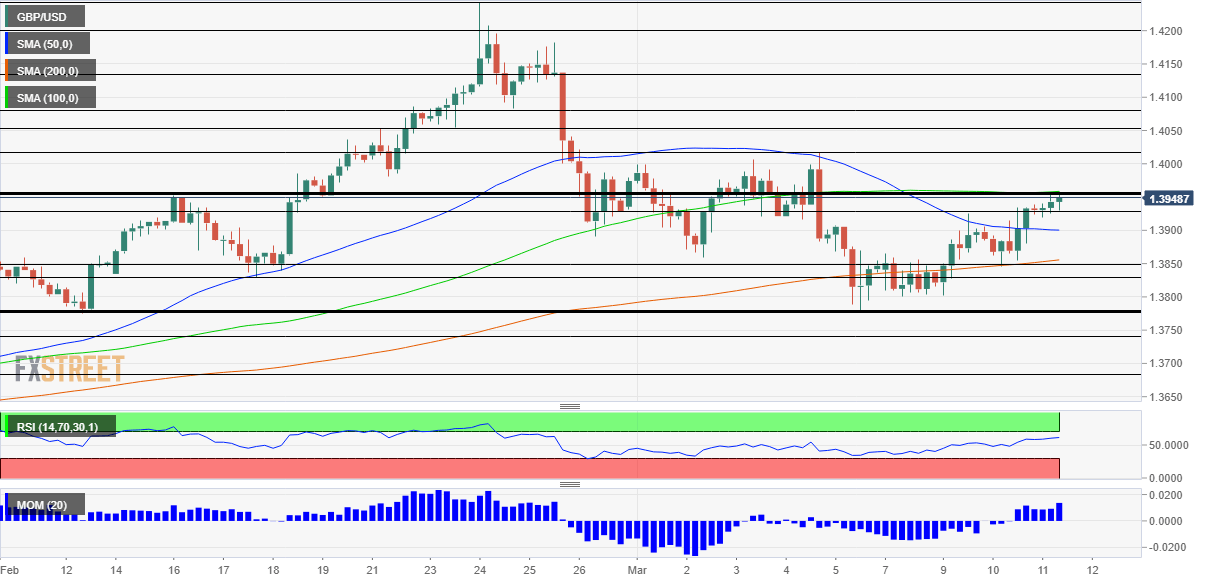The image size is (1212, 583).
Task: Click the momentum 0.0200 scale value
Action: [1167, 496]
